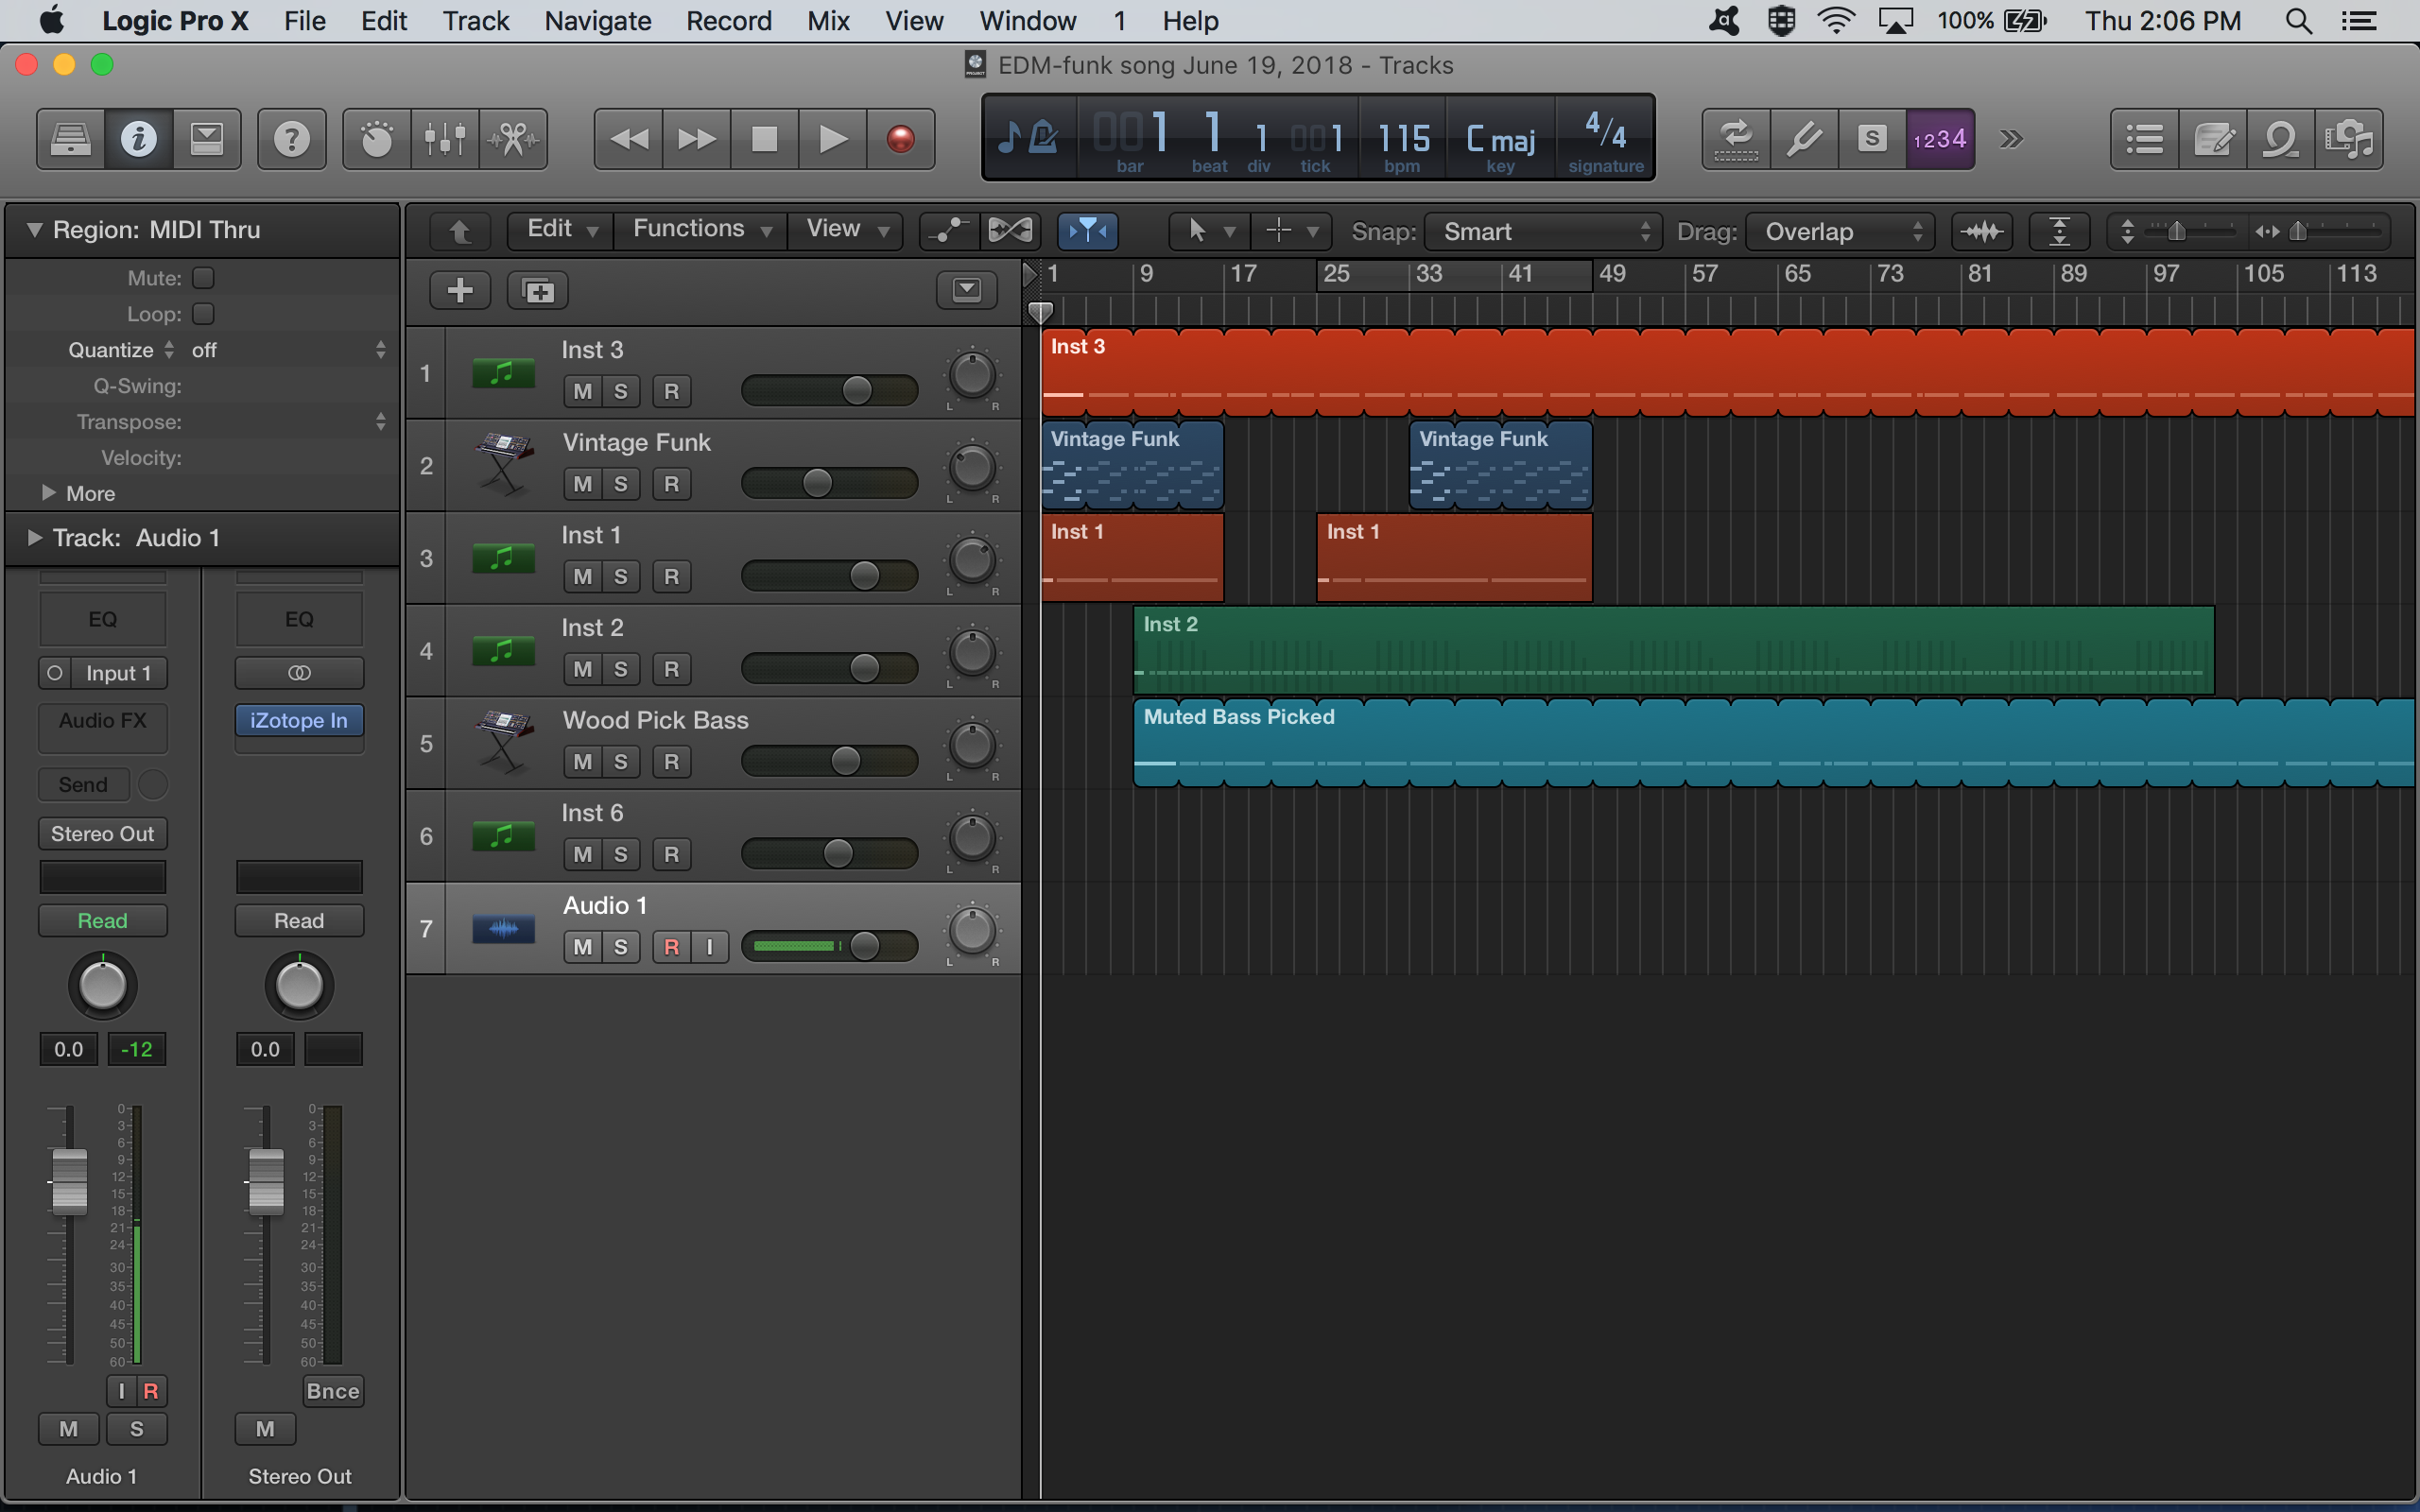
Task: Expand the Track Audio 1 section
Action: (x=35, y=538)
